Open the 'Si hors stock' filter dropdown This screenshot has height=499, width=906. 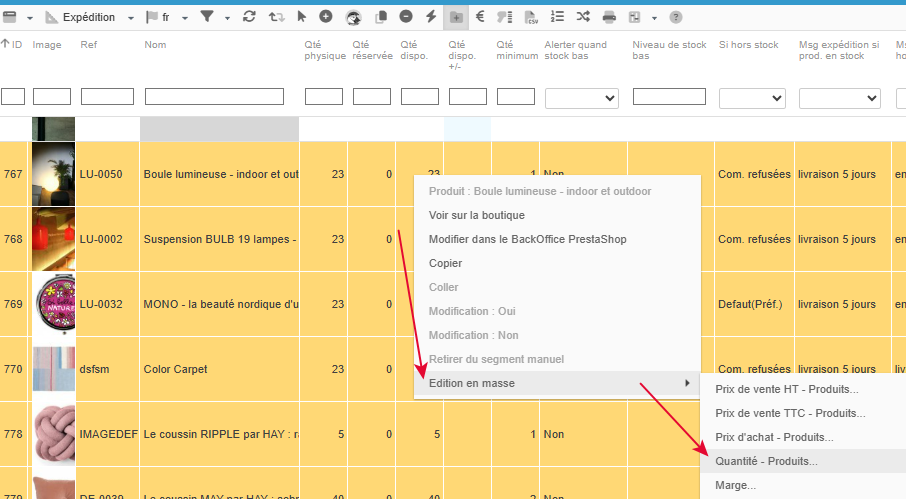point(752,98)
